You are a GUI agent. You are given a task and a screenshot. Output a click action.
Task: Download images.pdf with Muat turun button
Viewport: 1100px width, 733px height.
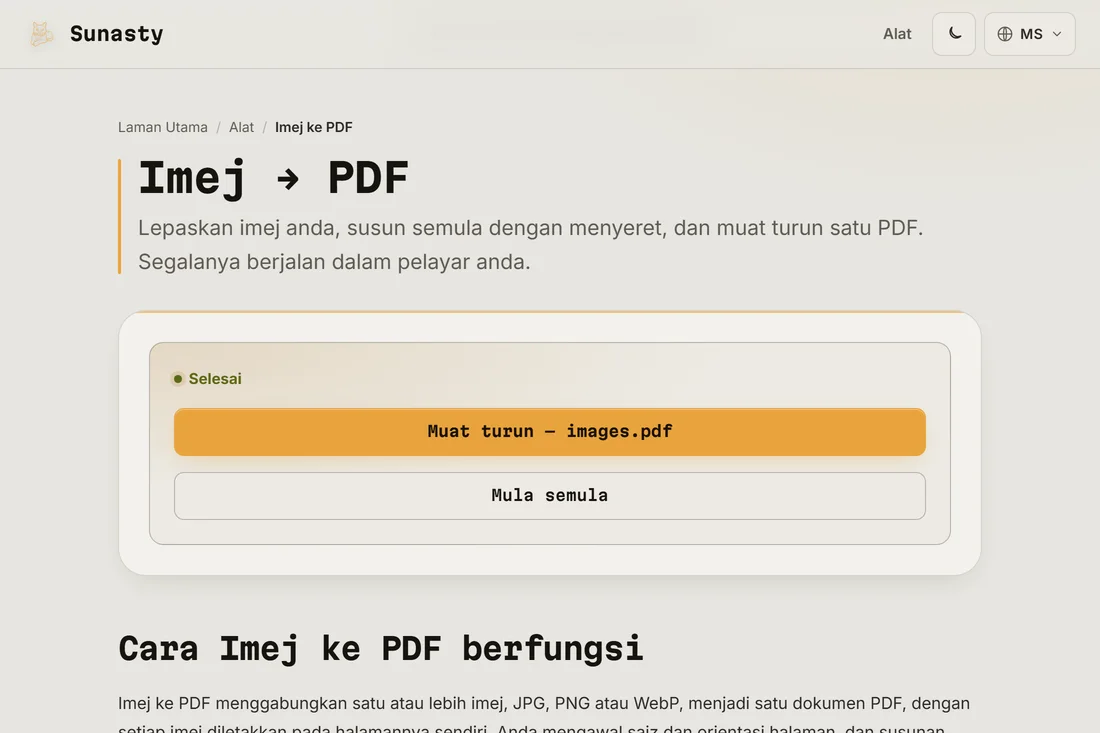point(549,431)
